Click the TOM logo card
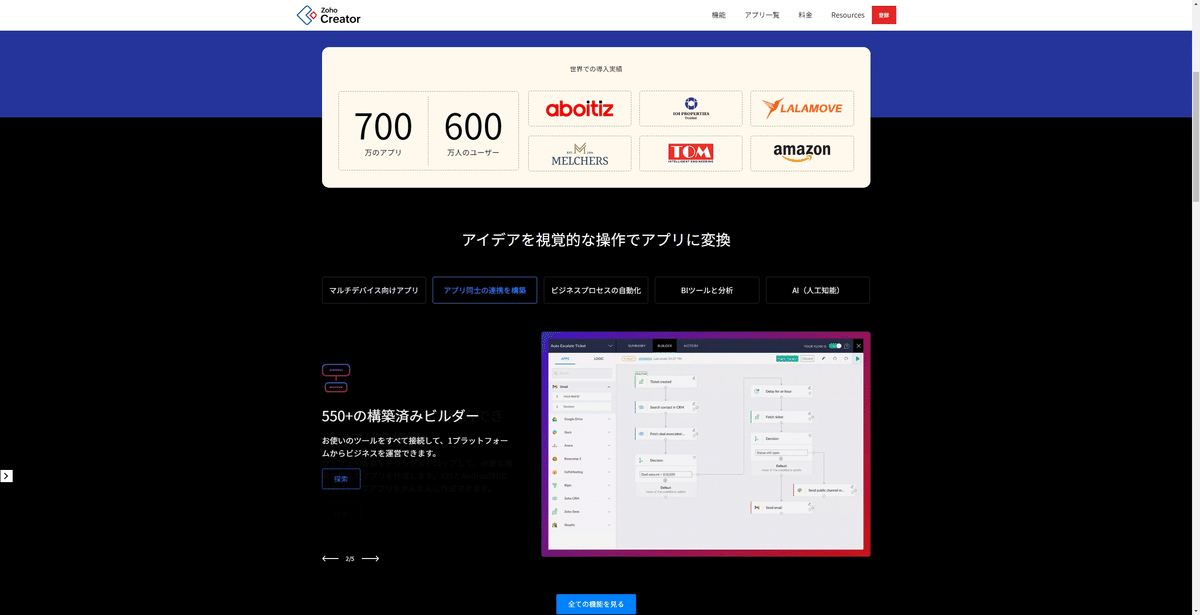 691,153
